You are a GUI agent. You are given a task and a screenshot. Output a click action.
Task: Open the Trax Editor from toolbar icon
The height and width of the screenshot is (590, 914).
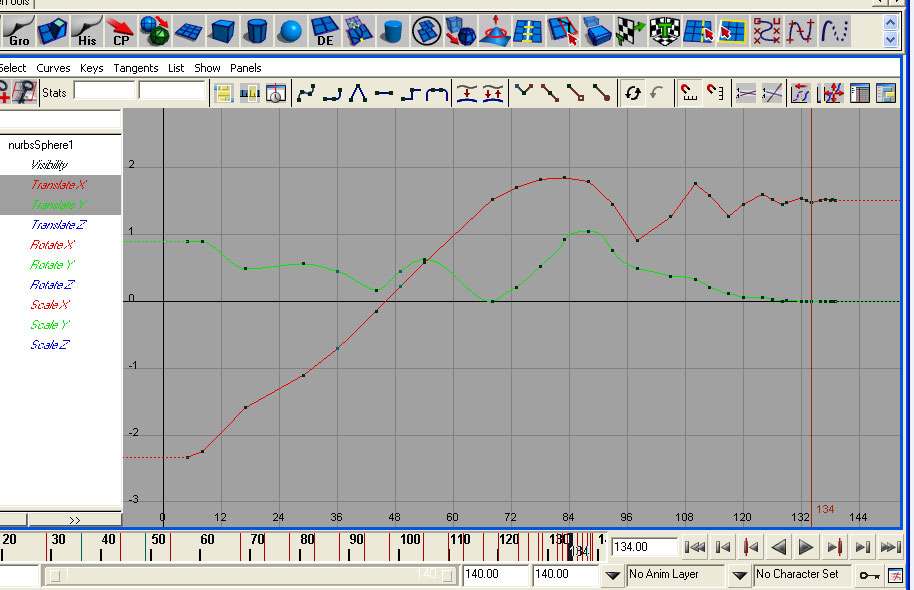(885, 93)
